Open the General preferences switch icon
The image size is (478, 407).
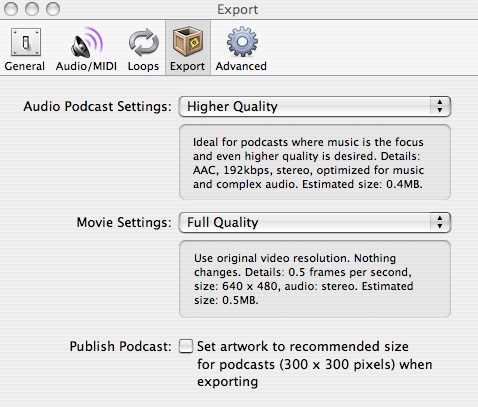tap(26, 42)
